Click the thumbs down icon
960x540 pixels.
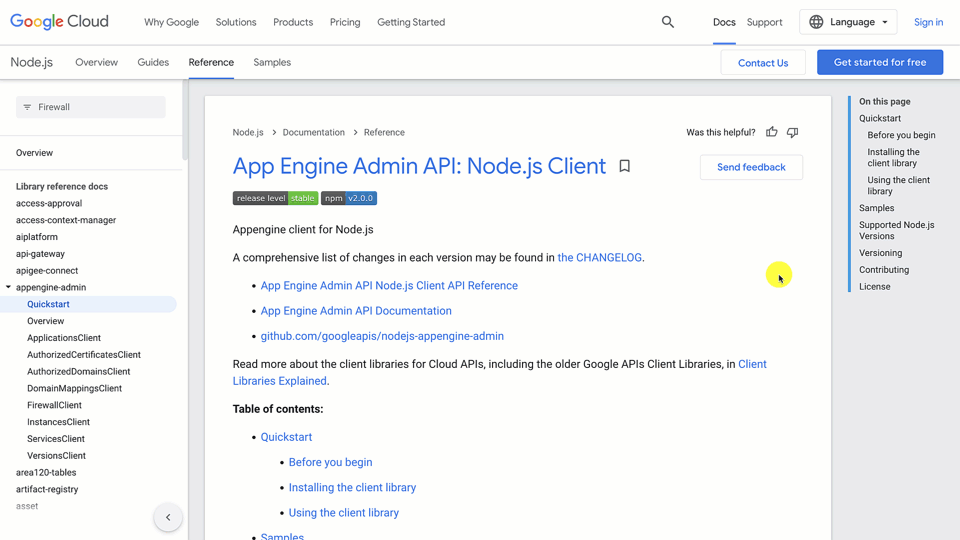[x=792, y=132]
